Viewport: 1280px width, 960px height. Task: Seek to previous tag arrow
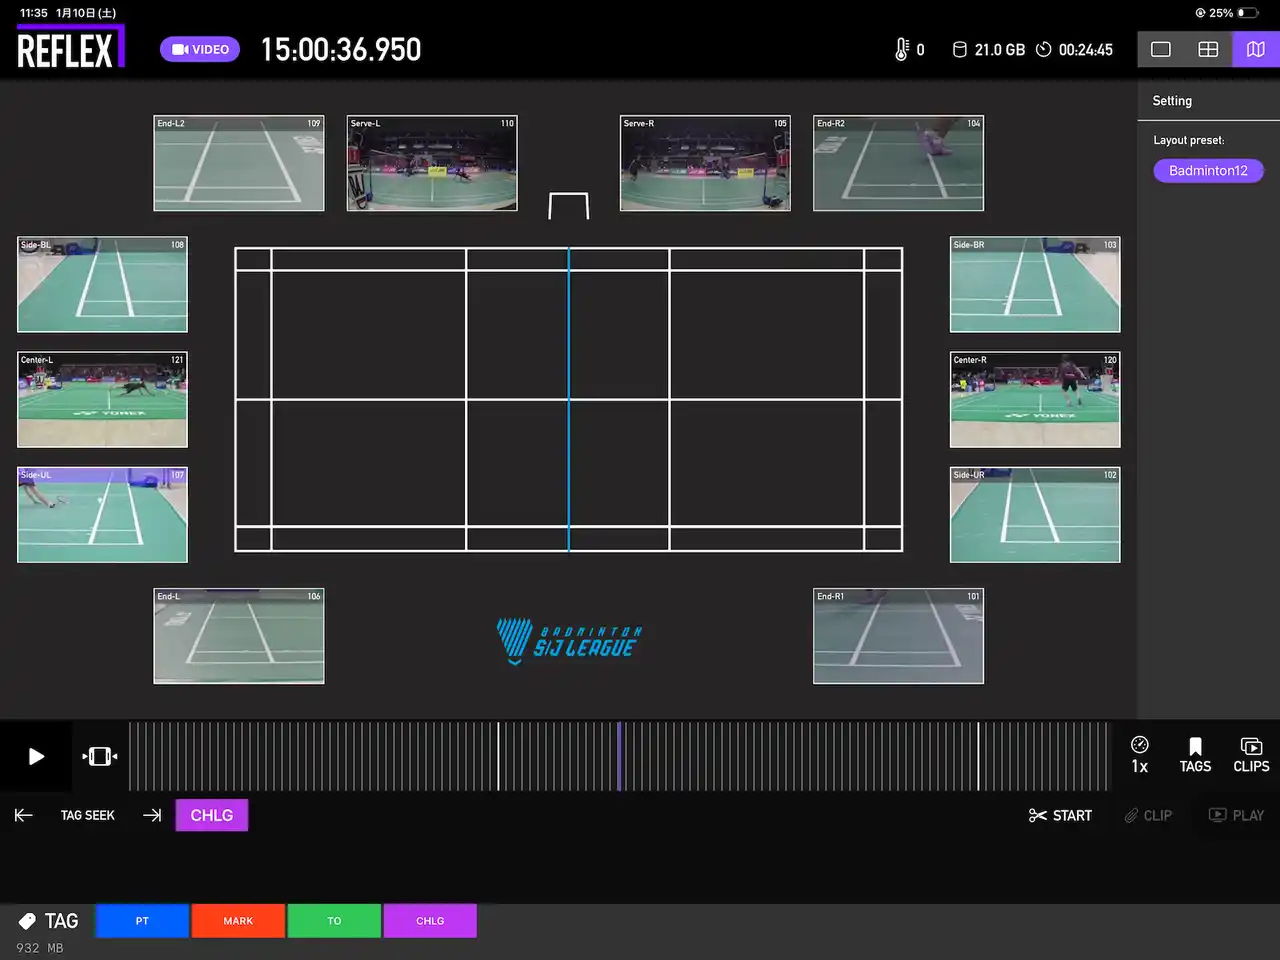(24, 815)
